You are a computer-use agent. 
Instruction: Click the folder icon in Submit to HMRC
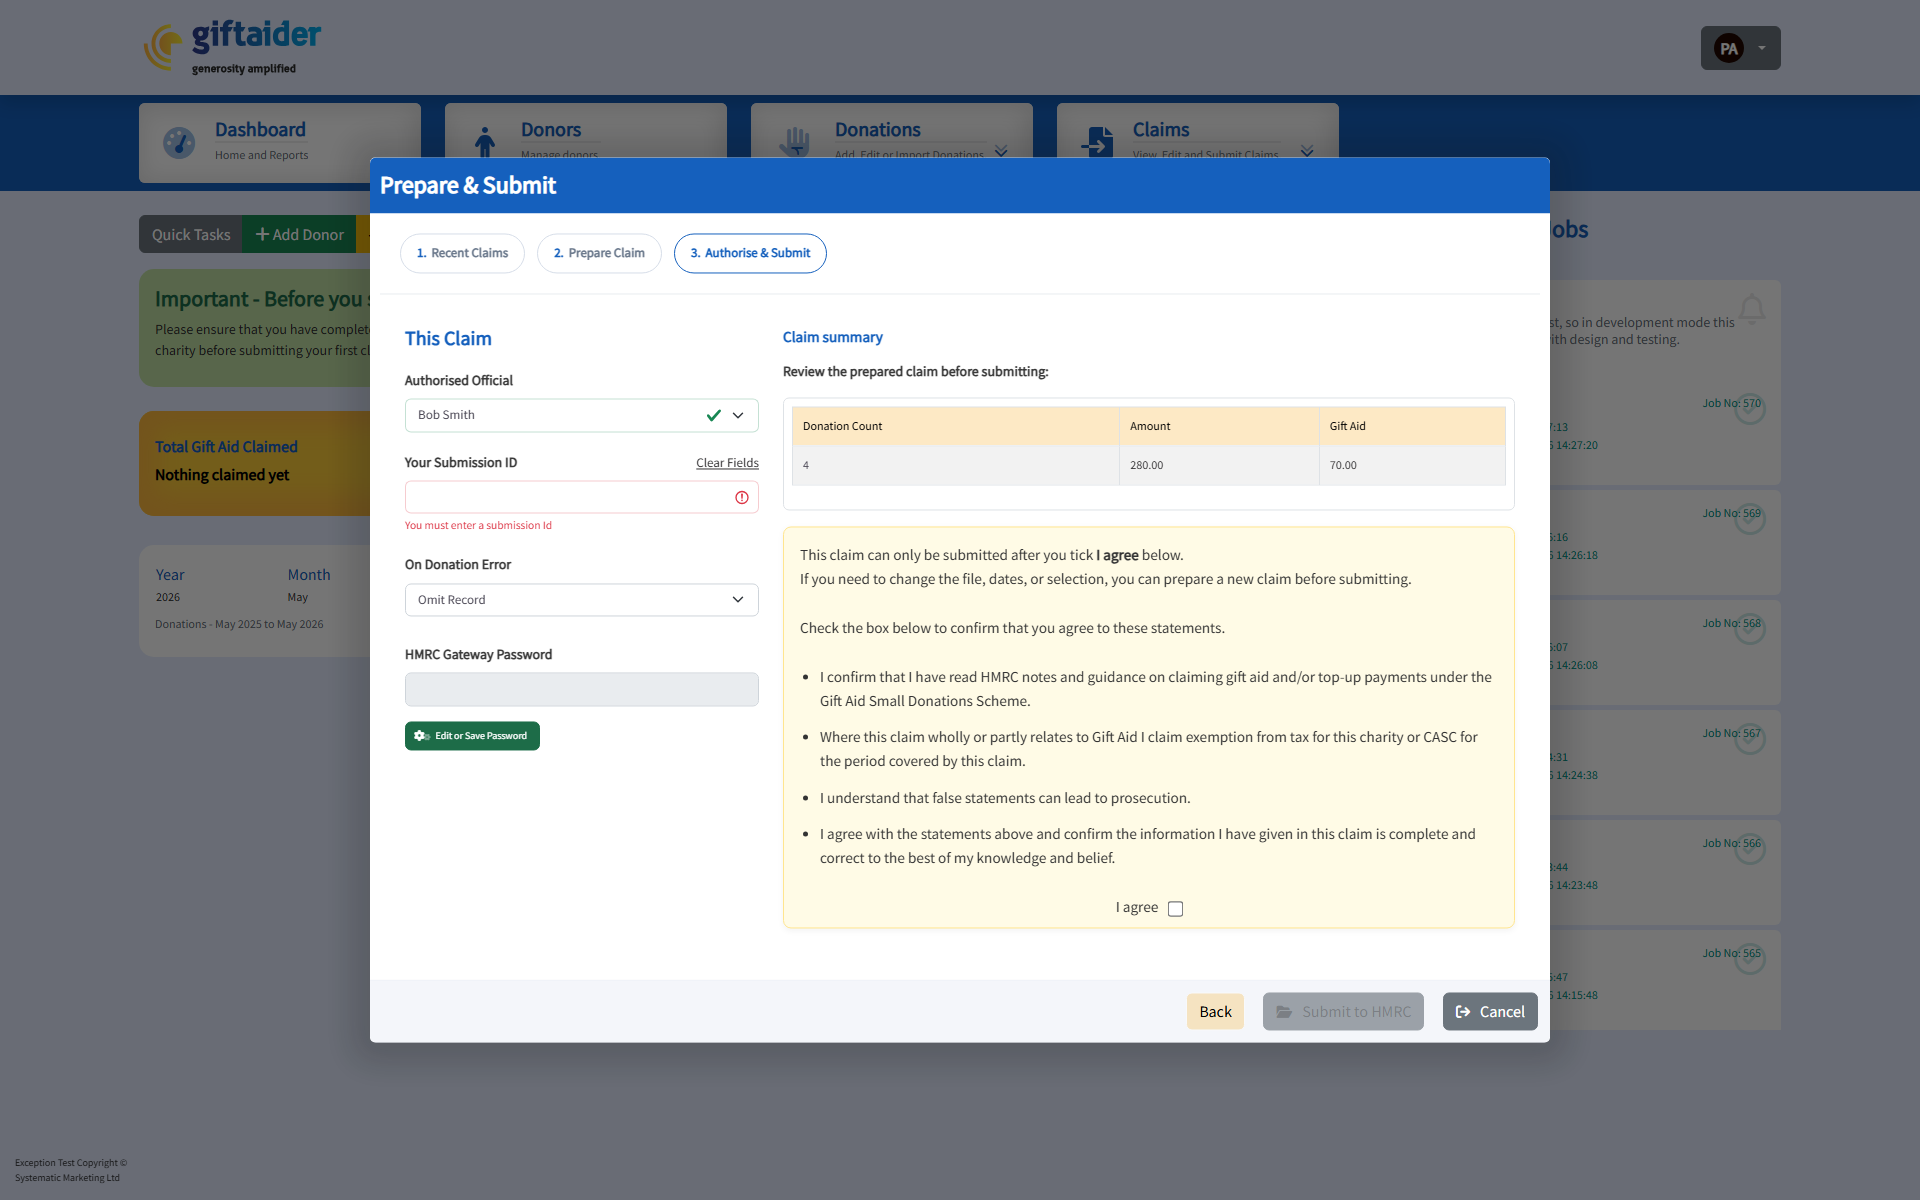click(1284, 1012)
